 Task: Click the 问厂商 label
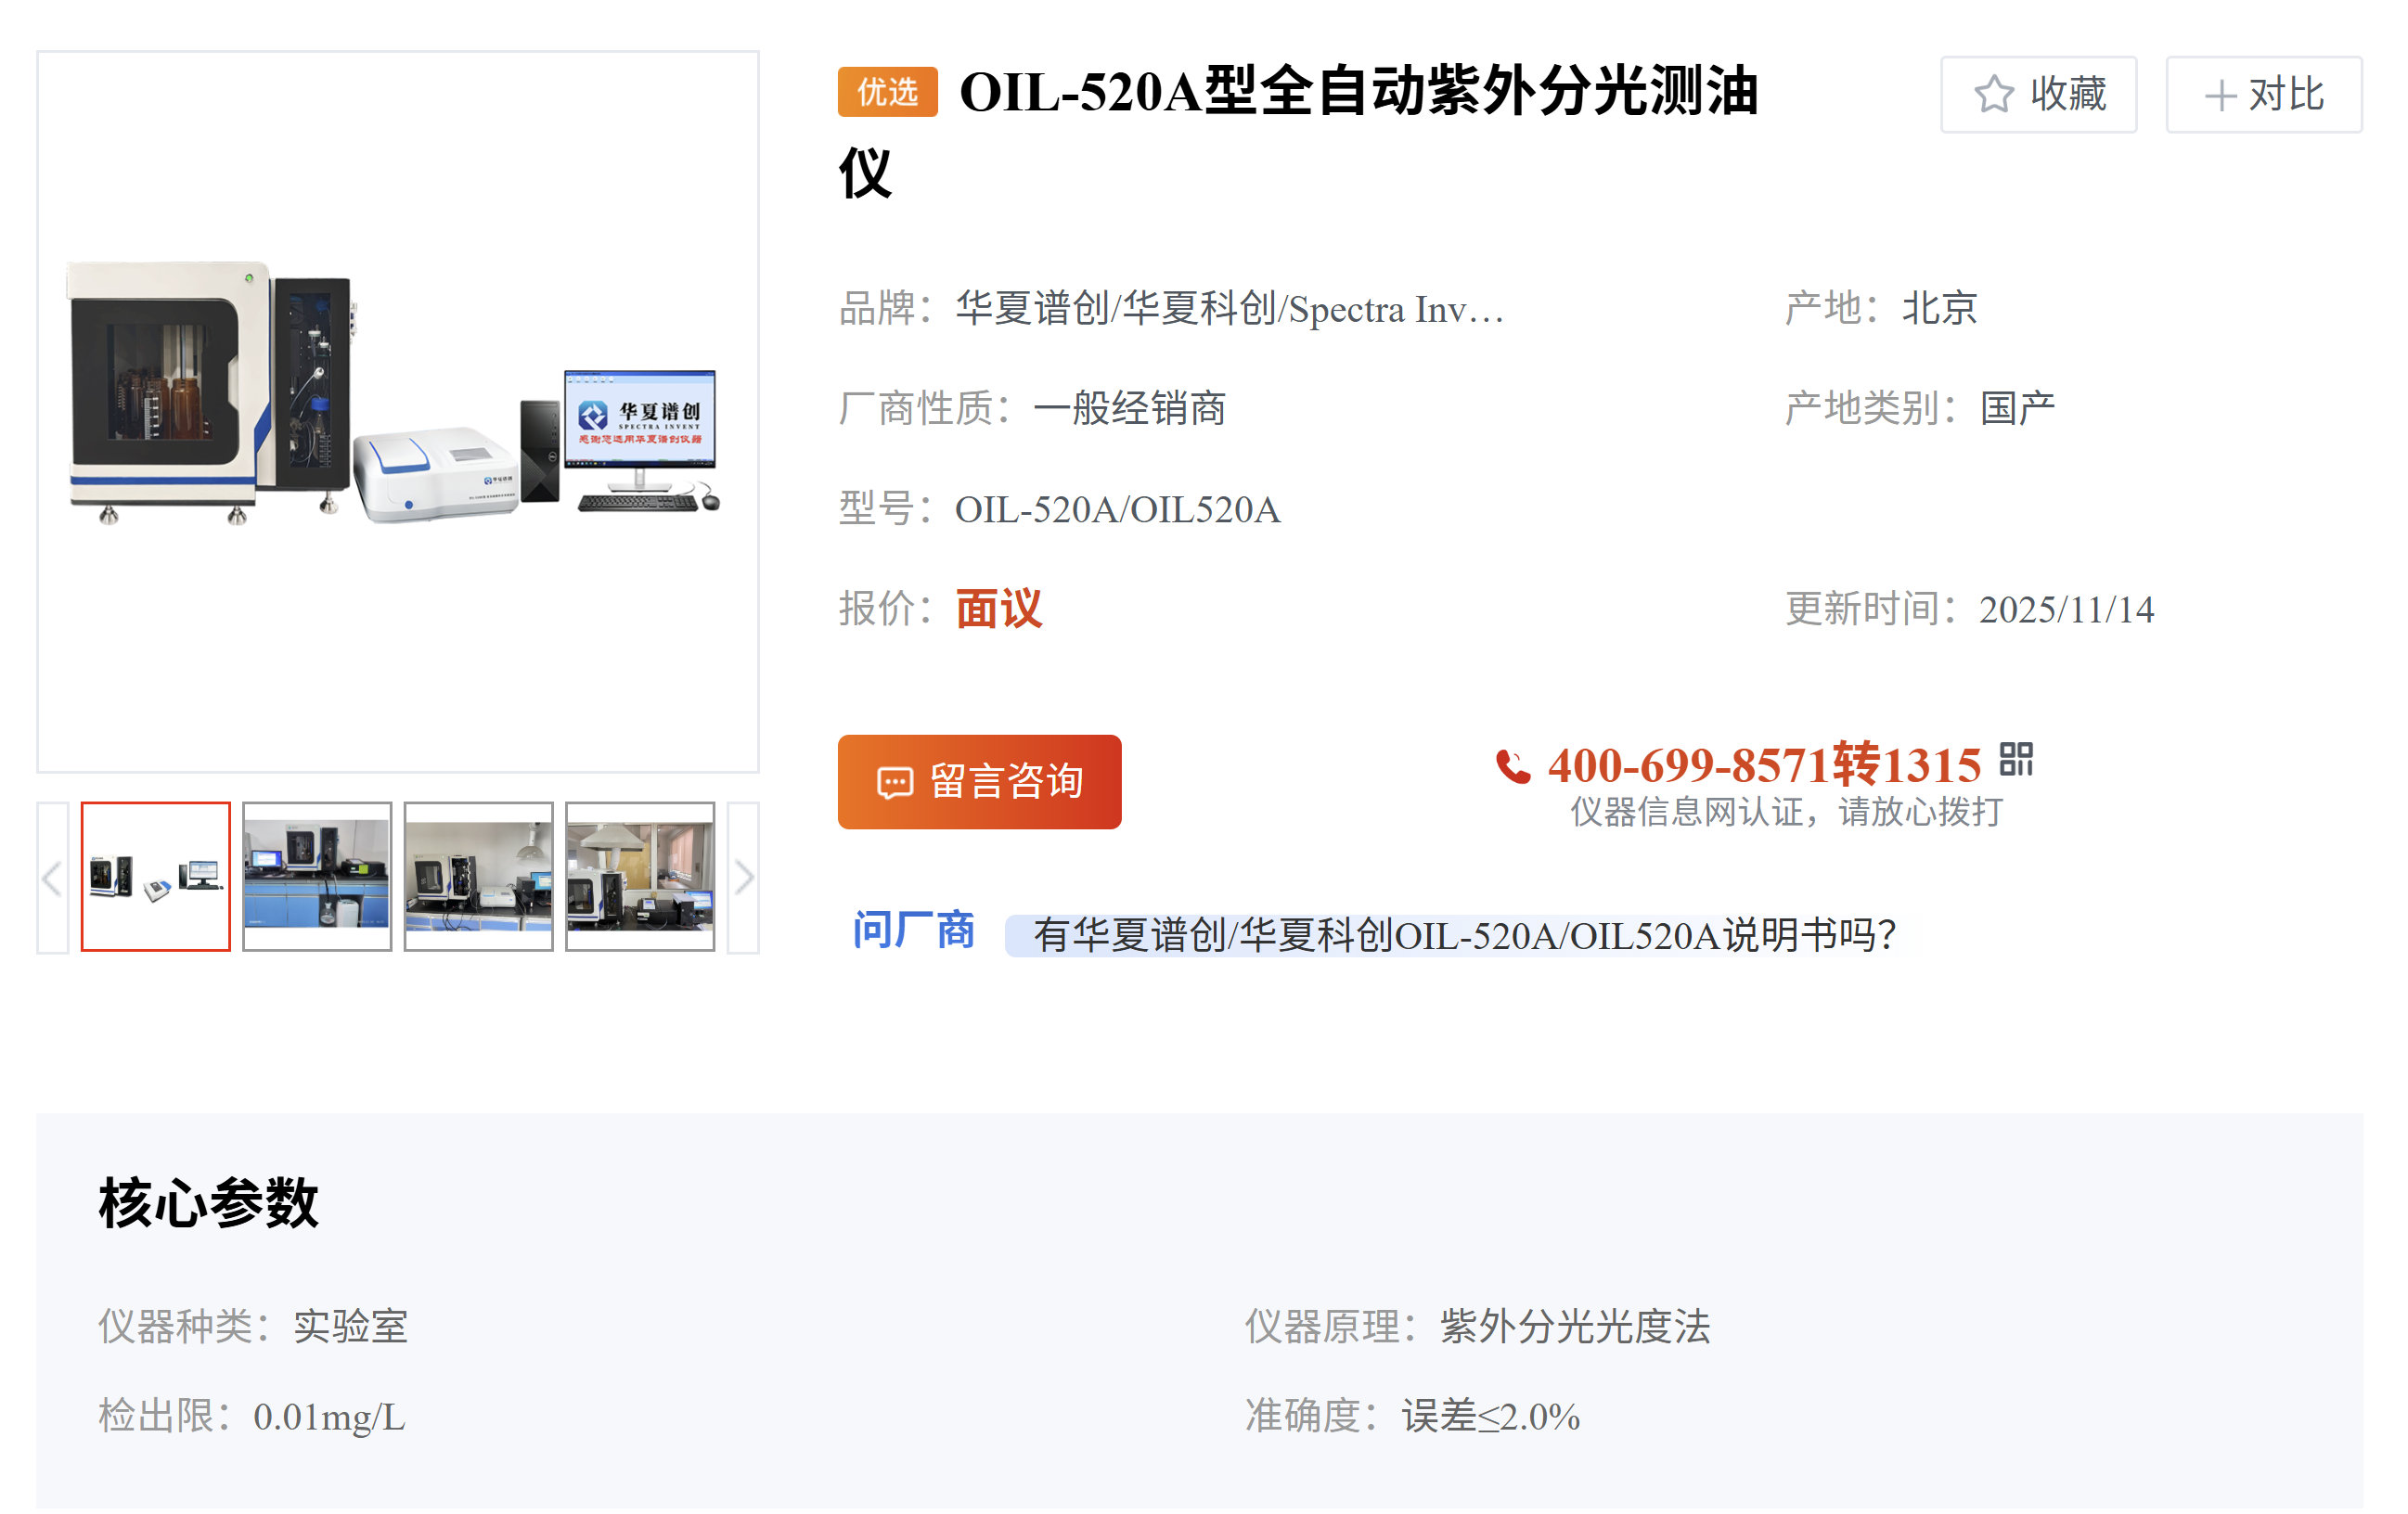tap(913, 931)
